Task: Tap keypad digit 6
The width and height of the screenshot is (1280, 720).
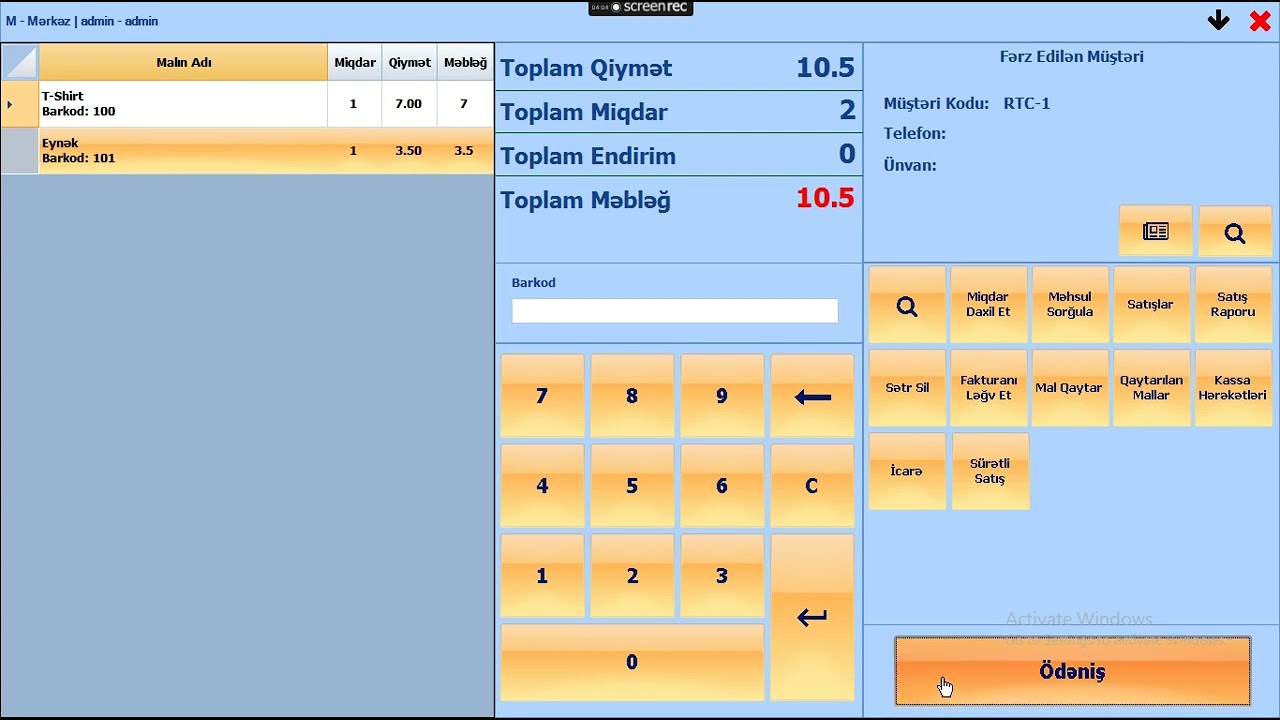Action: [x=722, y=486]
